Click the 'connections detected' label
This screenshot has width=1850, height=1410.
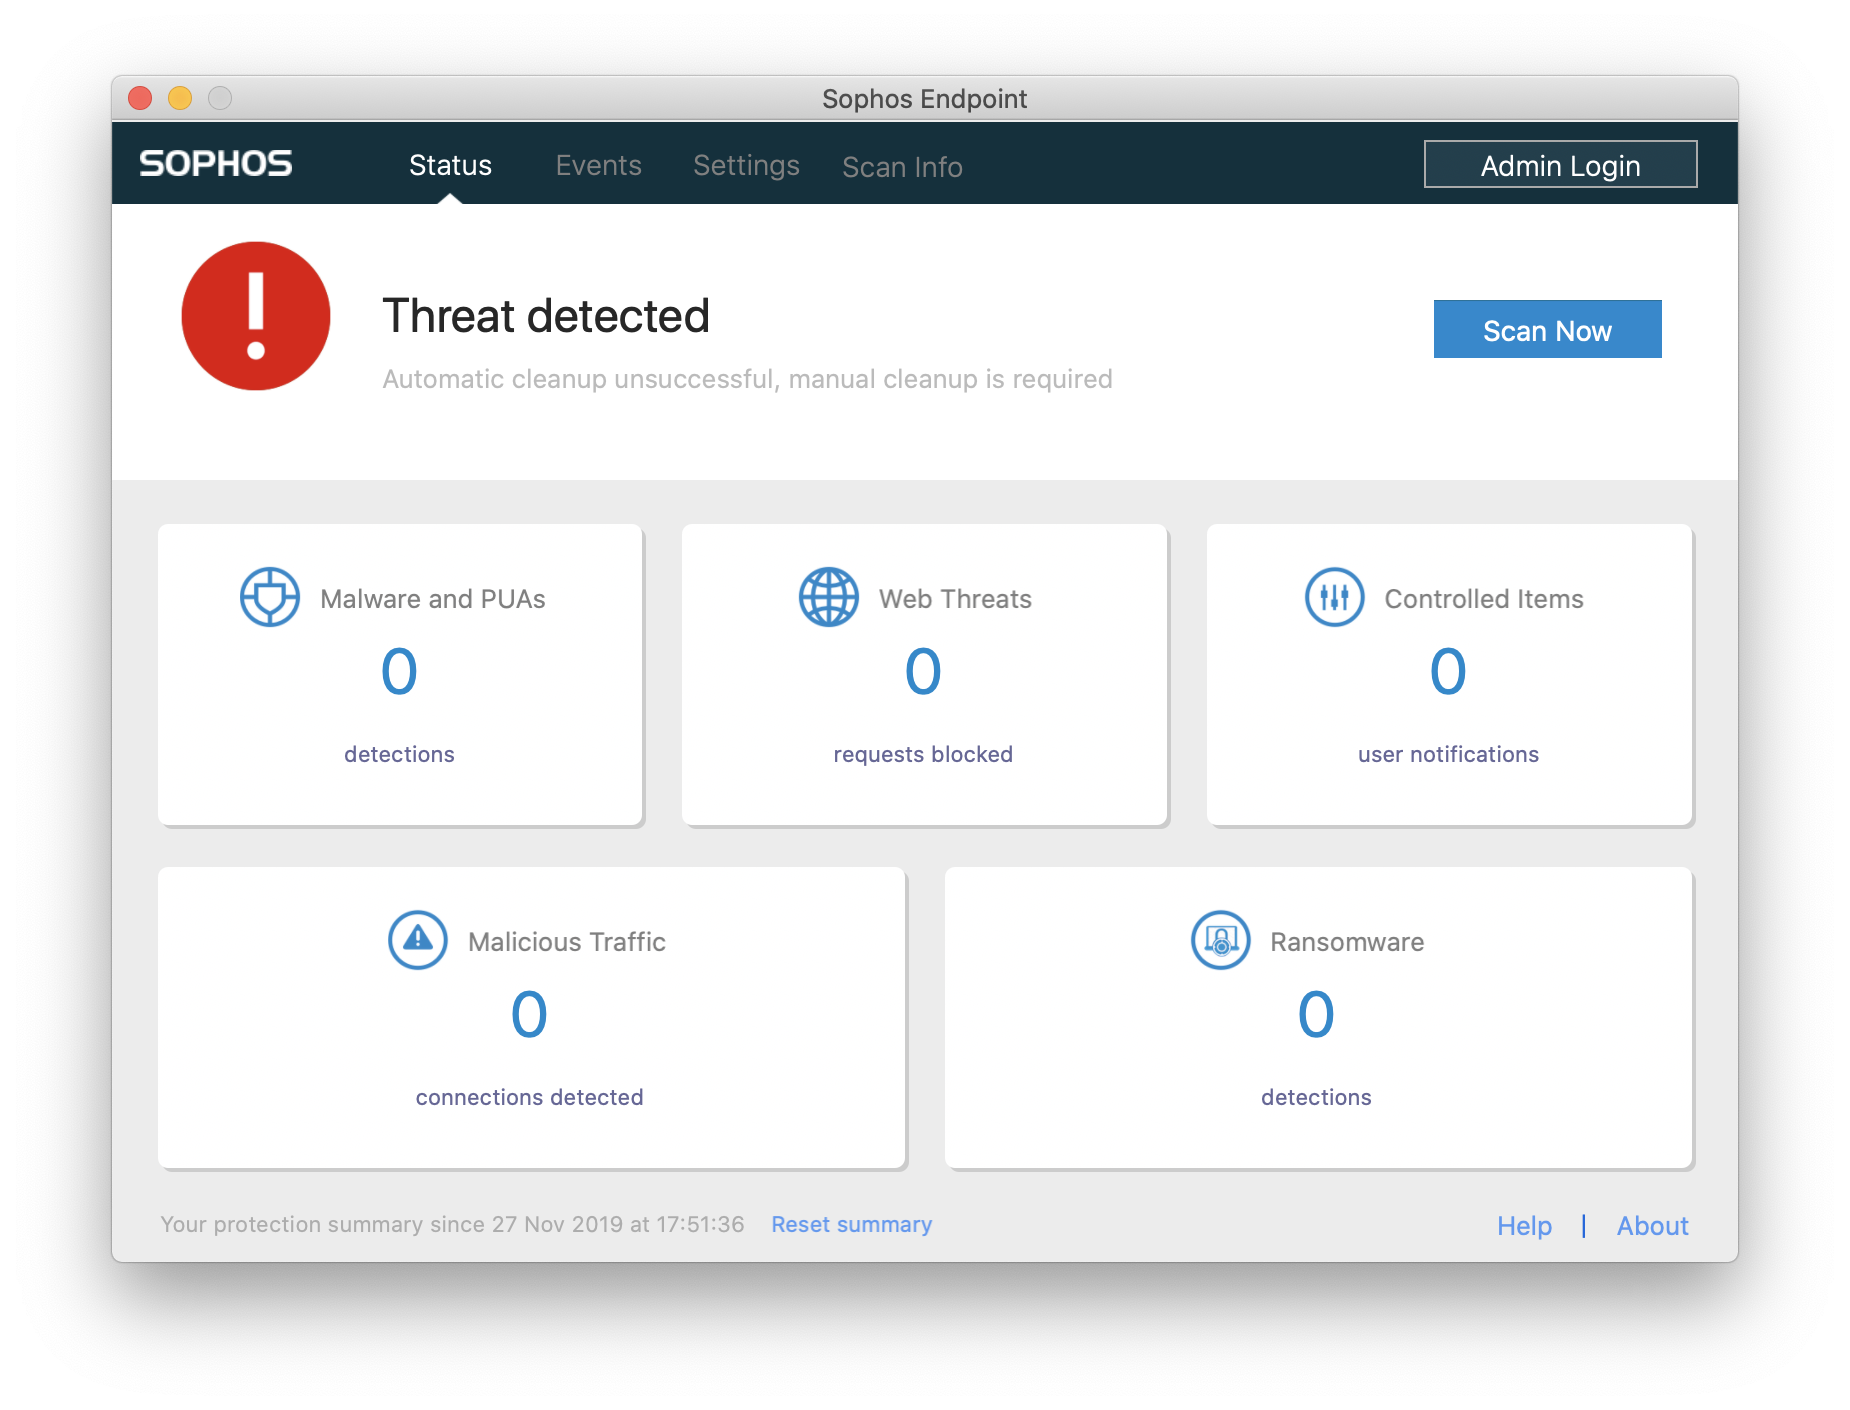point(530,1097)
